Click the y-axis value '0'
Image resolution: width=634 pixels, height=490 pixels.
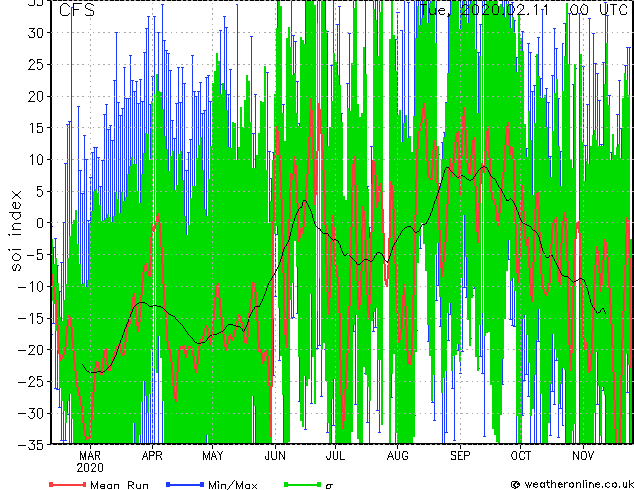[x=39, y=223]
